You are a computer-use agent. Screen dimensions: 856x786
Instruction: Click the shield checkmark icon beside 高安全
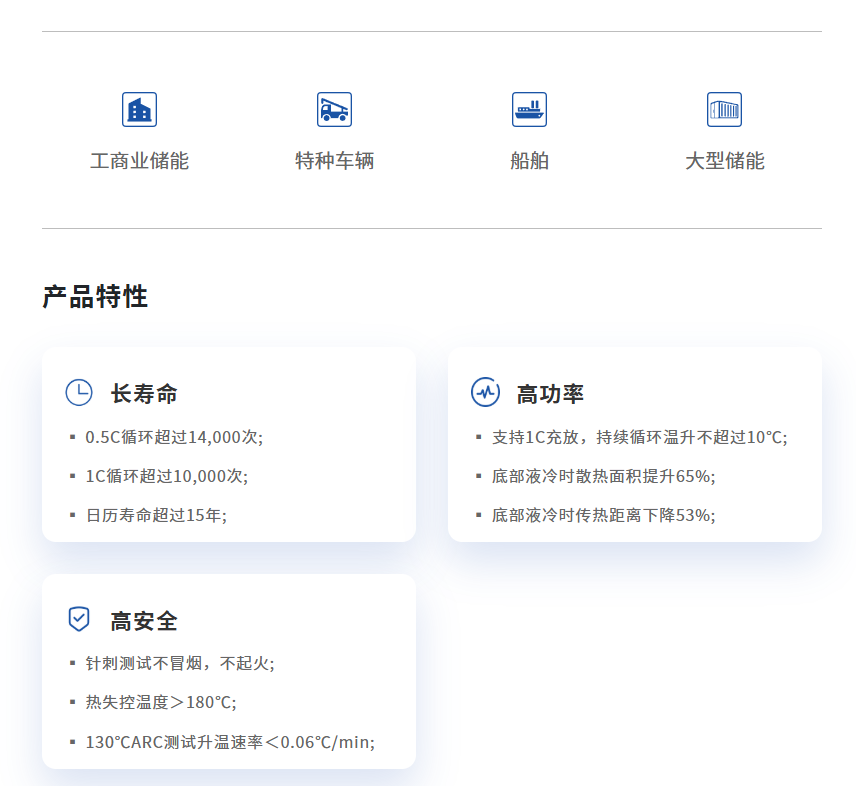[x=79, y=620]
